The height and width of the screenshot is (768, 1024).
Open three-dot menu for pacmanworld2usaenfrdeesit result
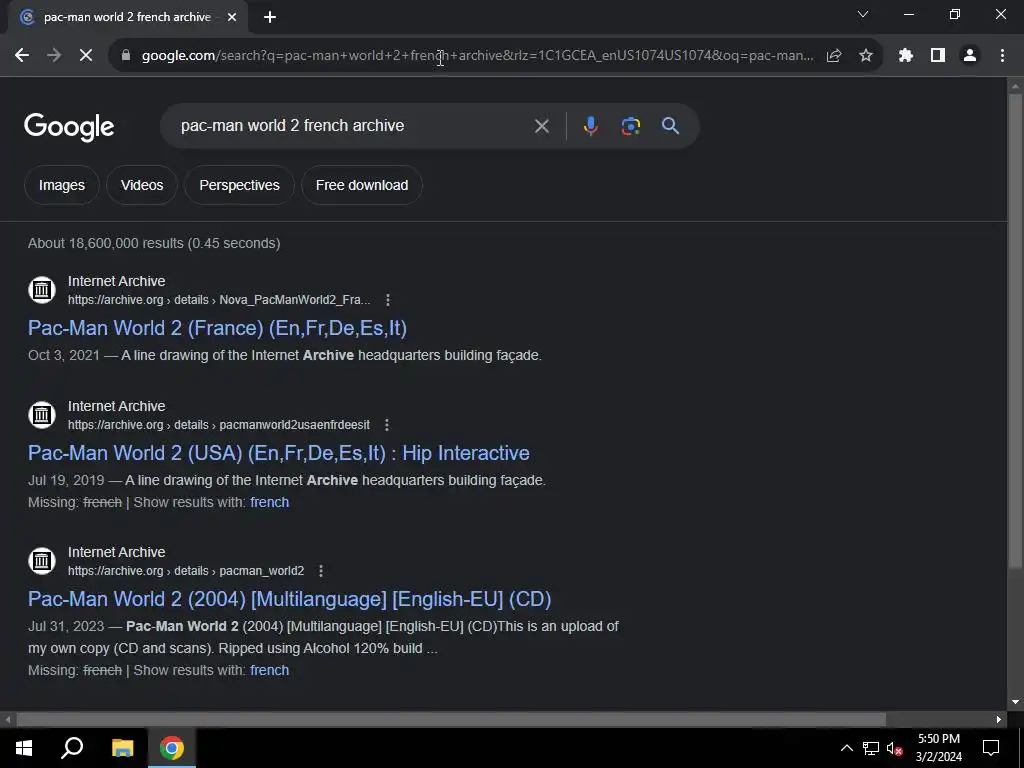387,425
